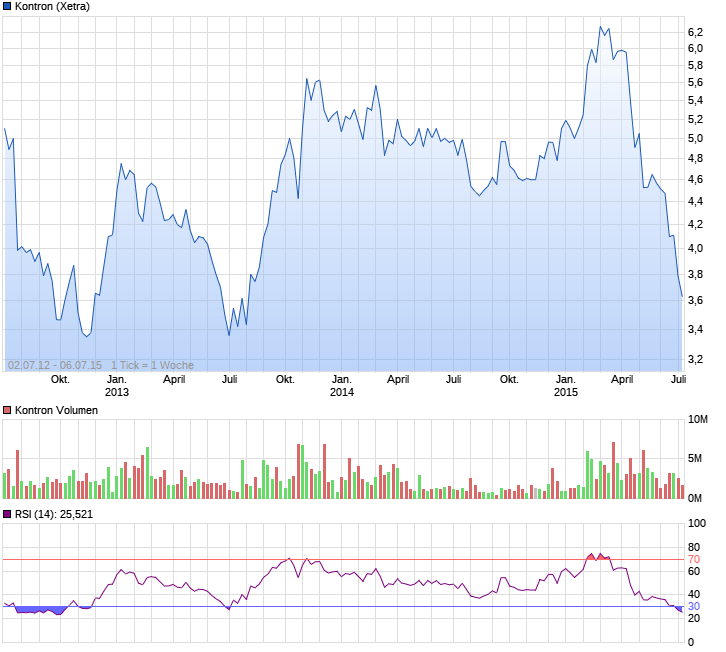This screenshot has width=726, height=652.
Task: Click the price axis value 5,0
Action: click(695, 138)
